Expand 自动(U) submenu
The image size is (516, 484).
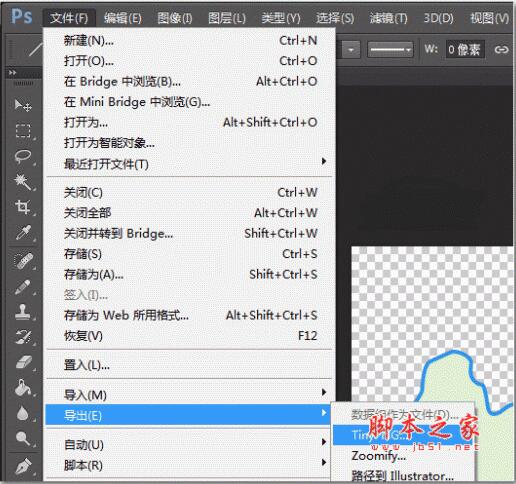[190, 444]
